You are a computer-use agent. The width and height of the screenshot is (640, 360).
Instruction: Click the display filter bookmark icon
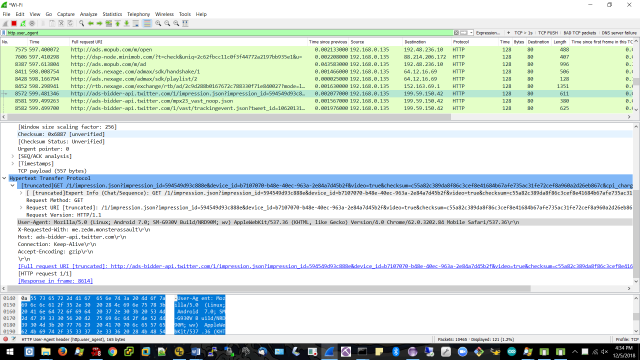[4, 33]
